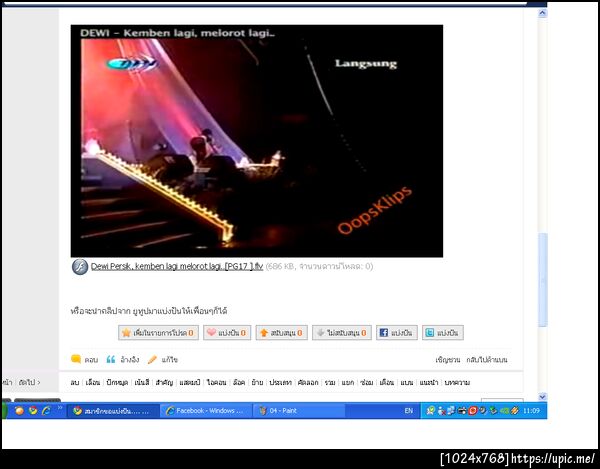Viewport: 600px width, 469px height.
Task: Click the pencil edit icon
Action: pyautogui.click(x=152, y=359)
